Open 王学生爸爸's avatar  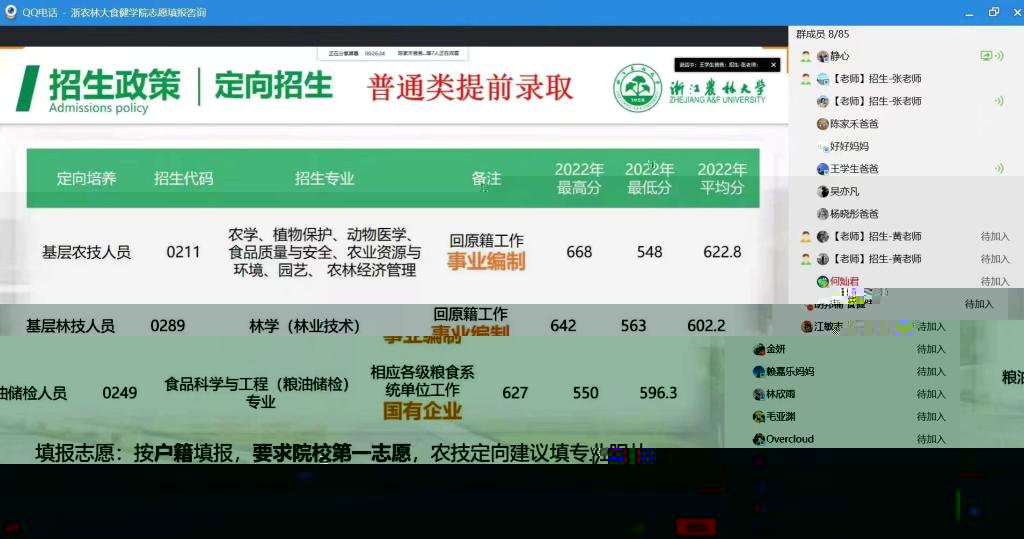[823, 169]
